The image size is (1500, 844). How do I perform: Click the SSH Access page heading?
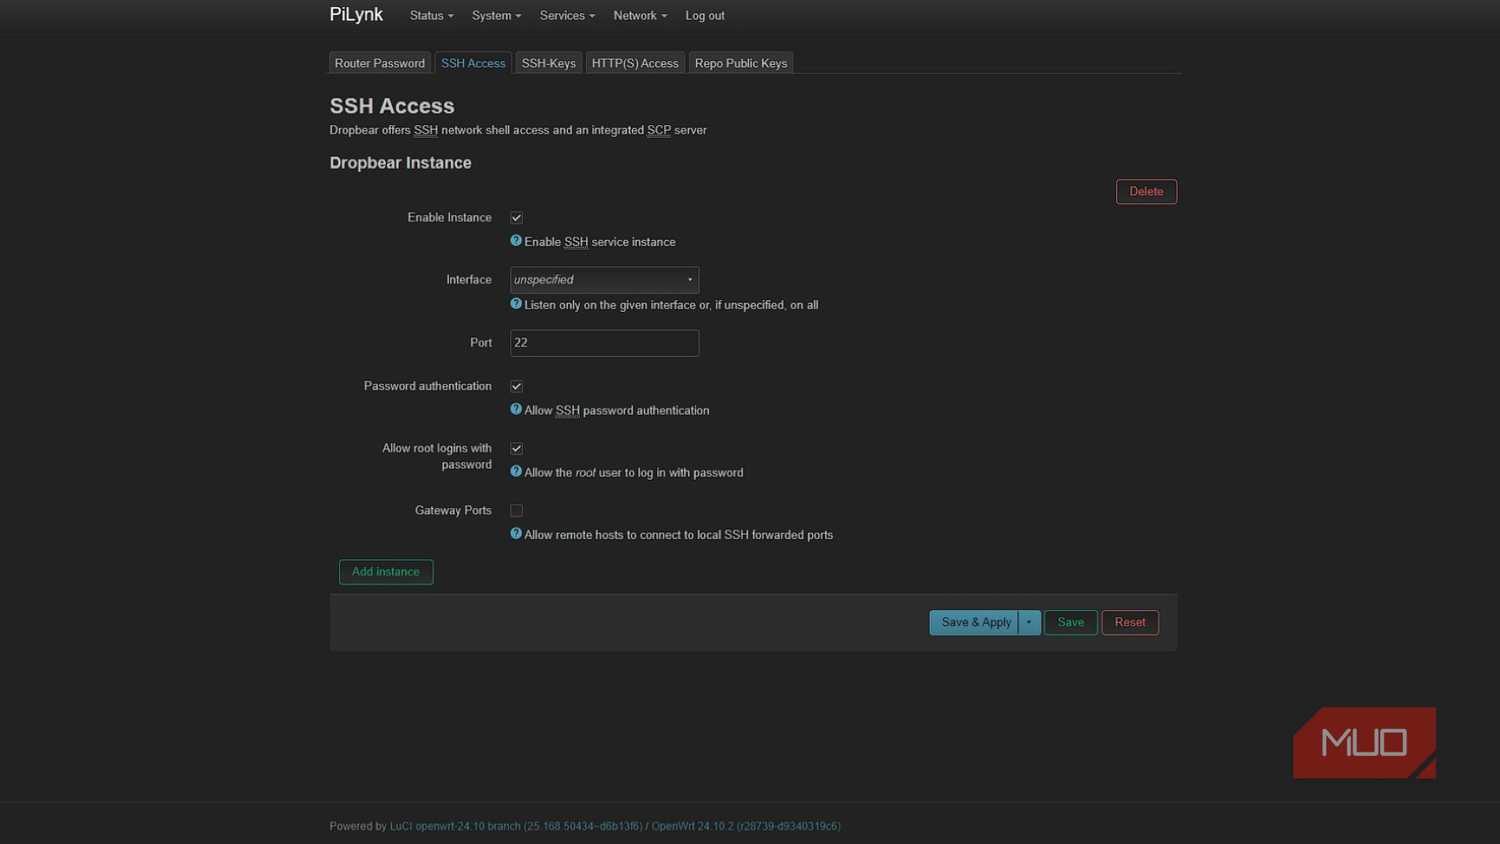[392, 106]
